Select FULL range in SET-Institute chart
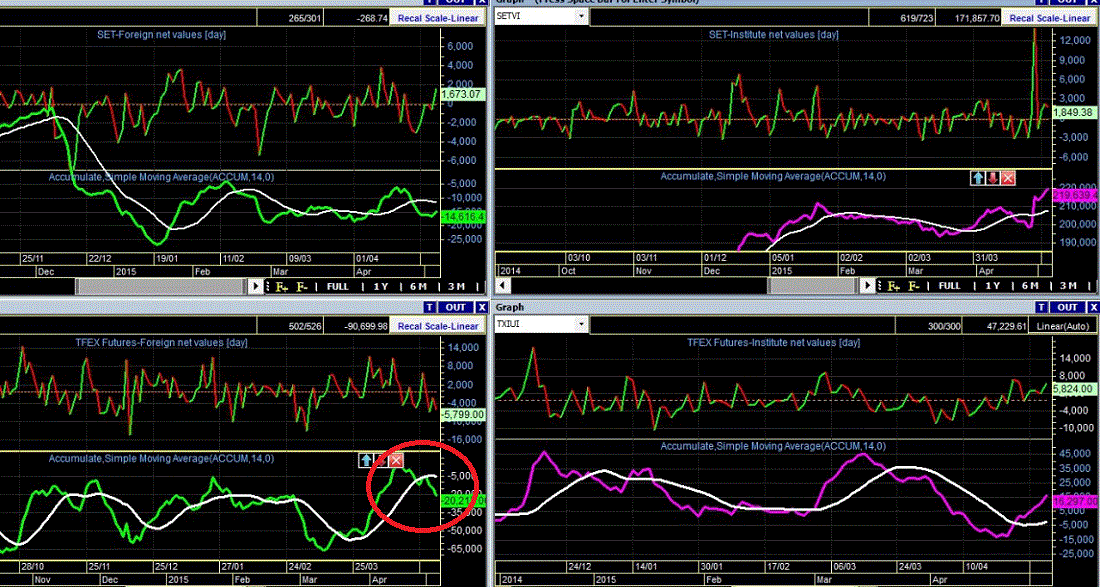Screen dimensions: 1100x587 click(949, 285)
